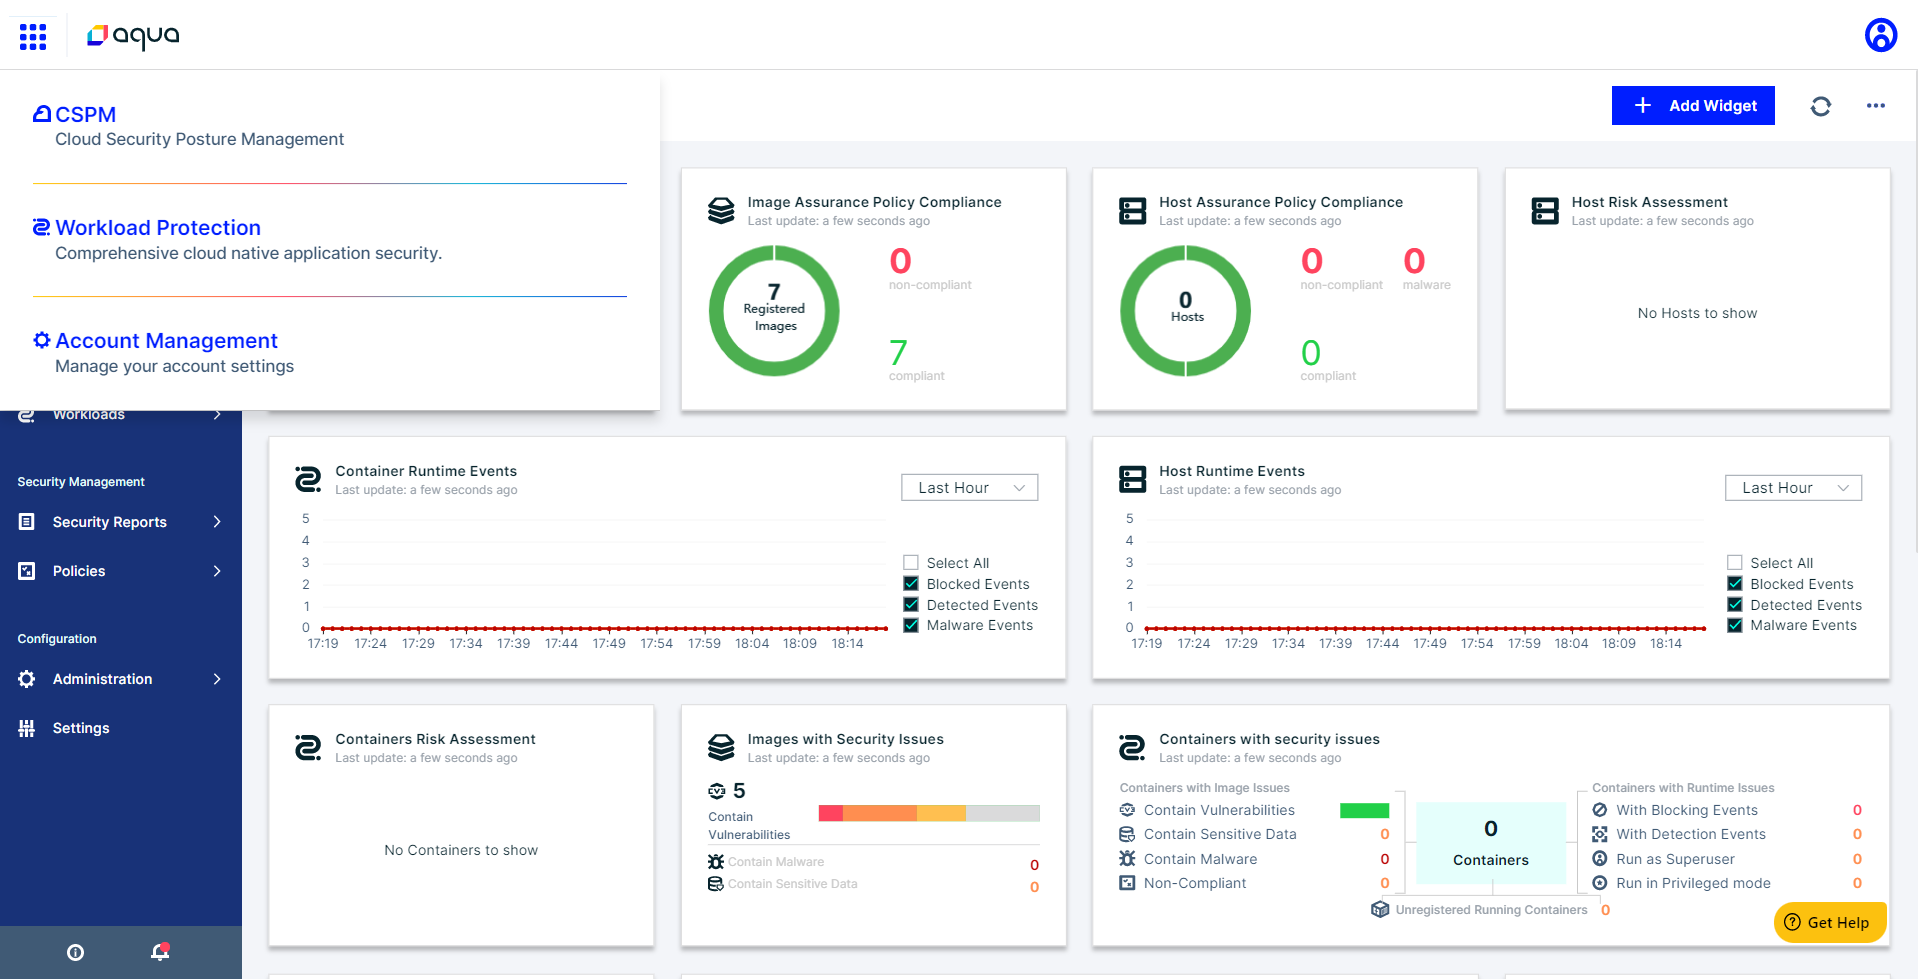Click the Containers count tile
The height and width of the screenshot is (979, 1918).
coord(1490,842)
